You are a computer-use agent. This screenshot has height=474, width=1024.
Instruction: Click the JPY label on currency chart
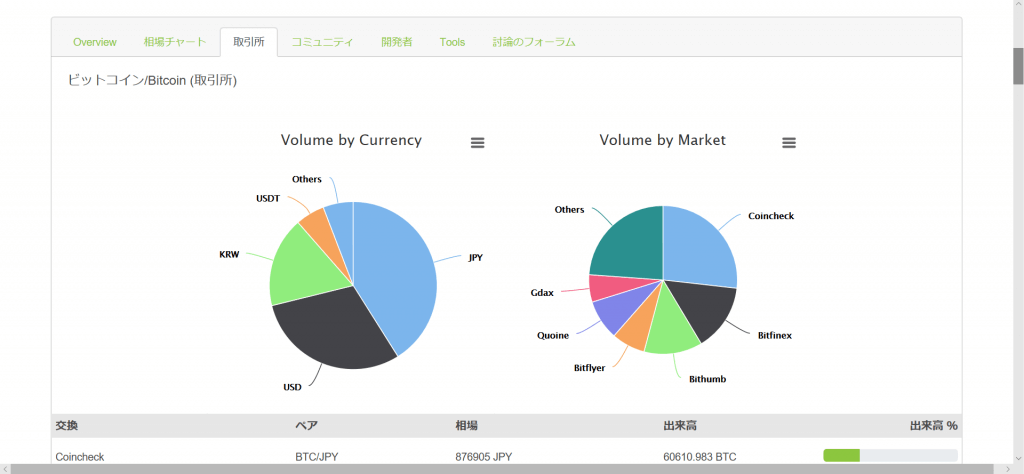(475, 258)
